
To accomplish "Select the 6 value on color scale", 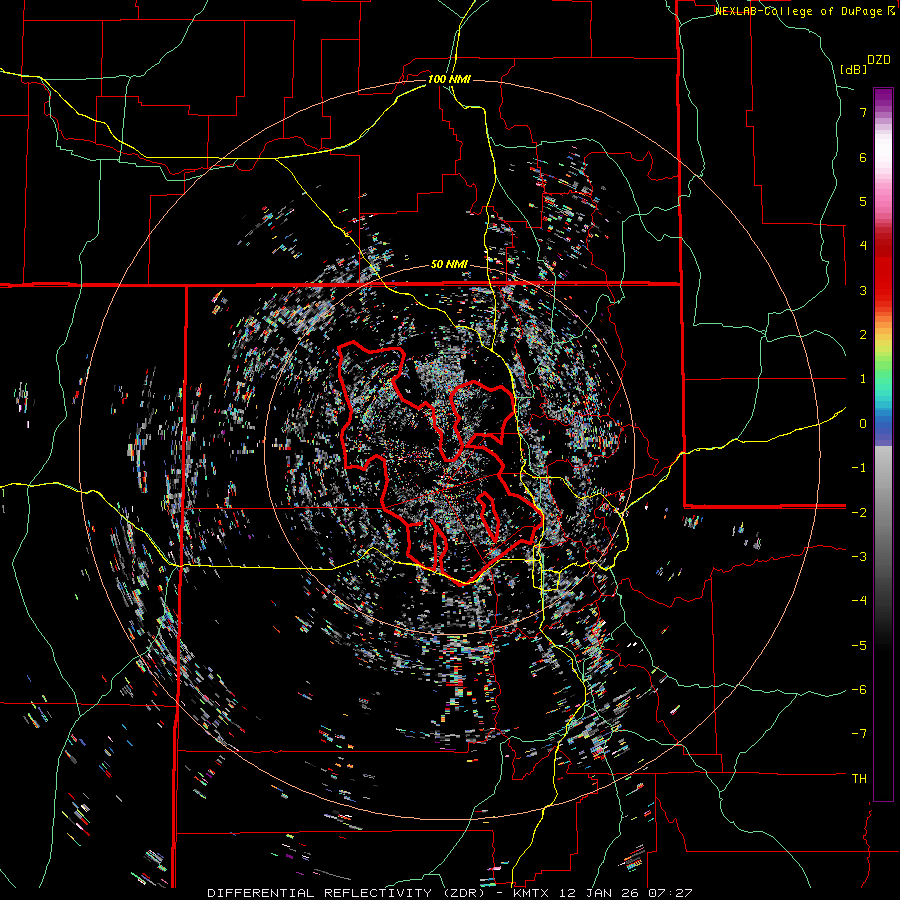I will tap(863, 157).
